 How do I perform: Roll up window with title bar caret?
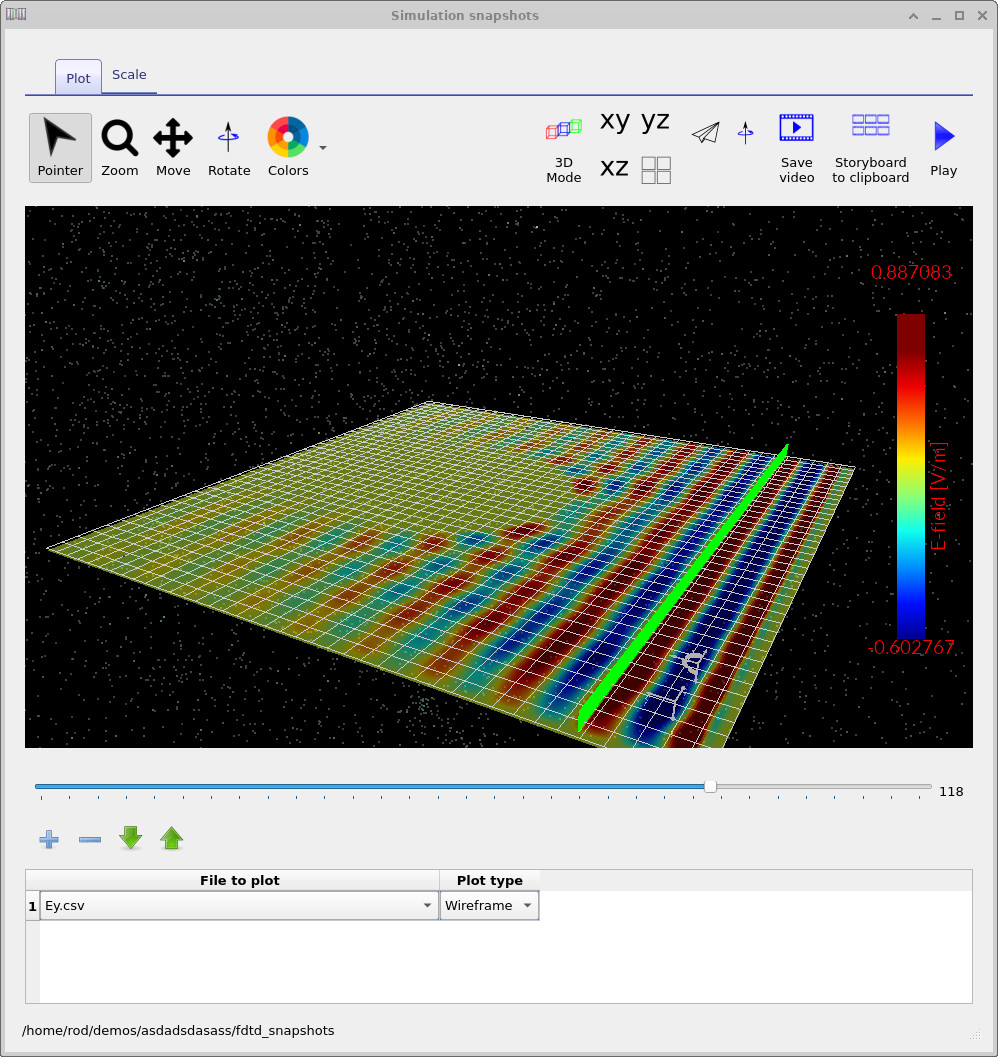(x=913, y=16)
